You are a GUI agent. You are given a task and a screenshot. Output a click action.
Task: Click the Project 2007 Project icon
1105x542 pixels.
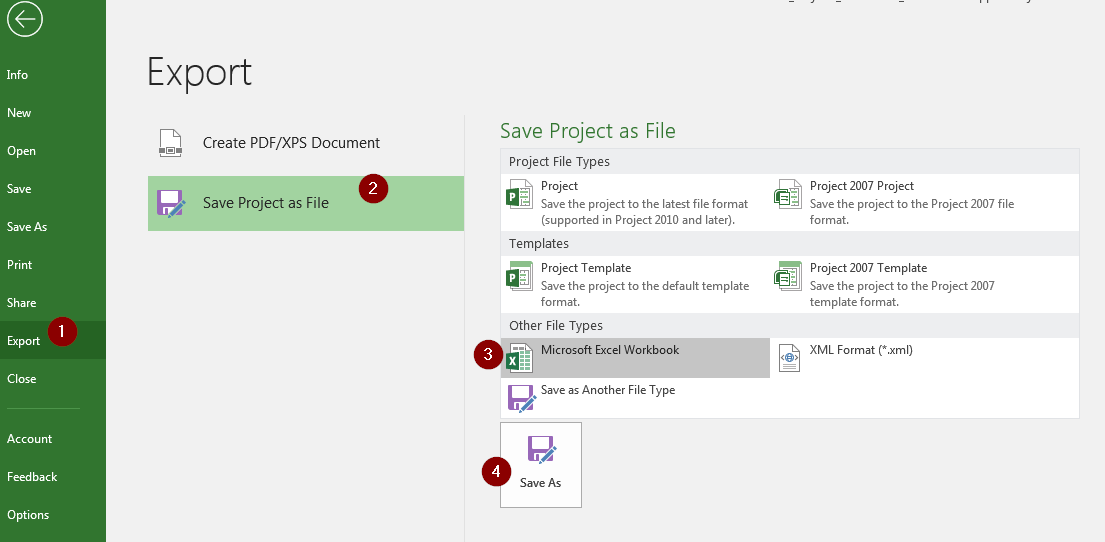coord(788,194)
